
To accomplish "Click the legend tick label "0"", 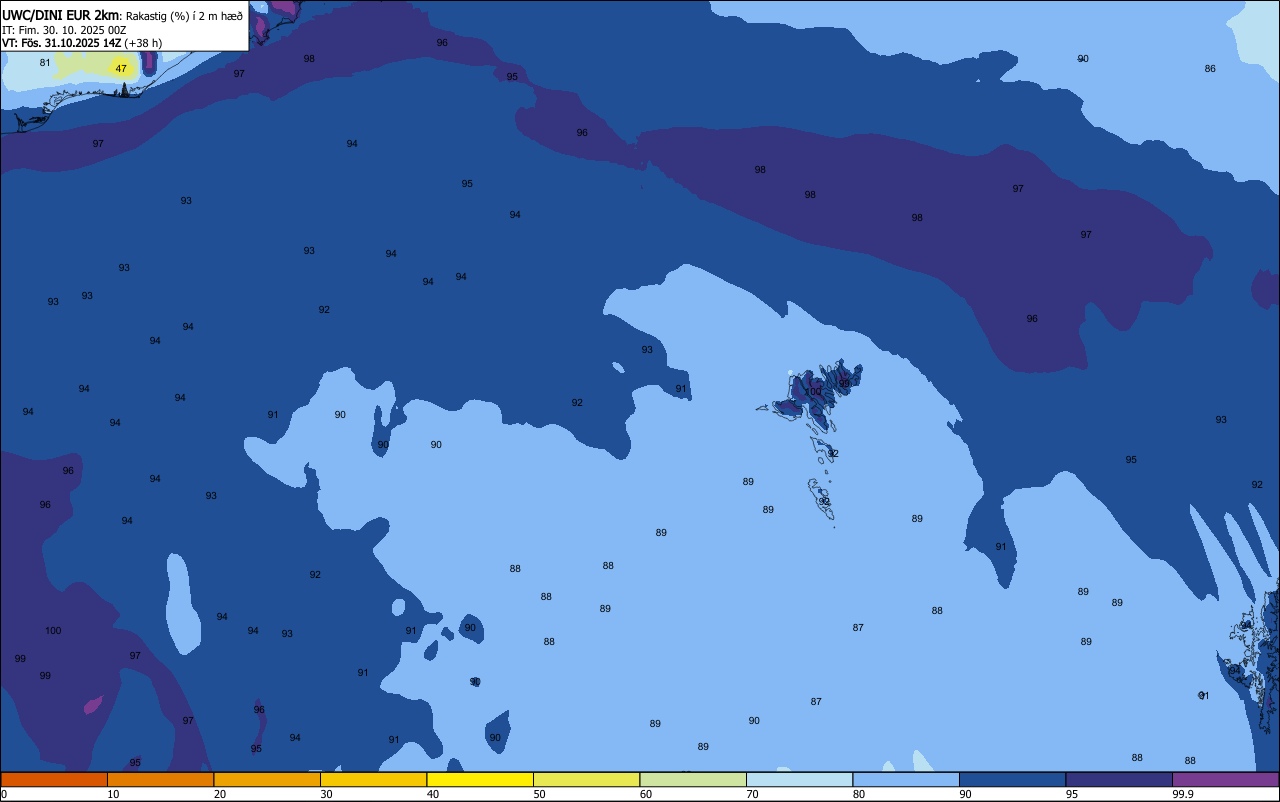I will pos(4,794).
